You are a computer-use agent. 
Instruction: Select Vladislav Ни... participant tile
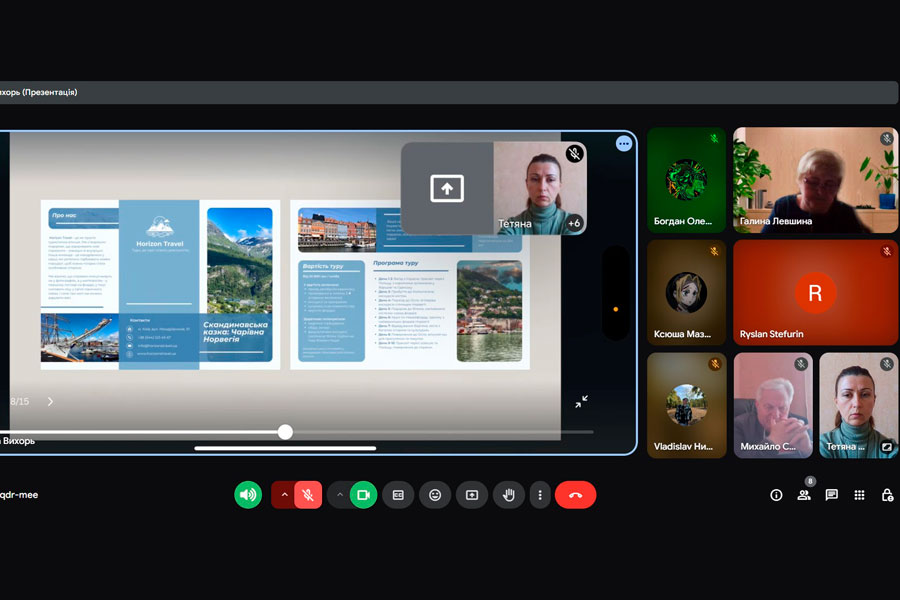[x=686, y=405]
